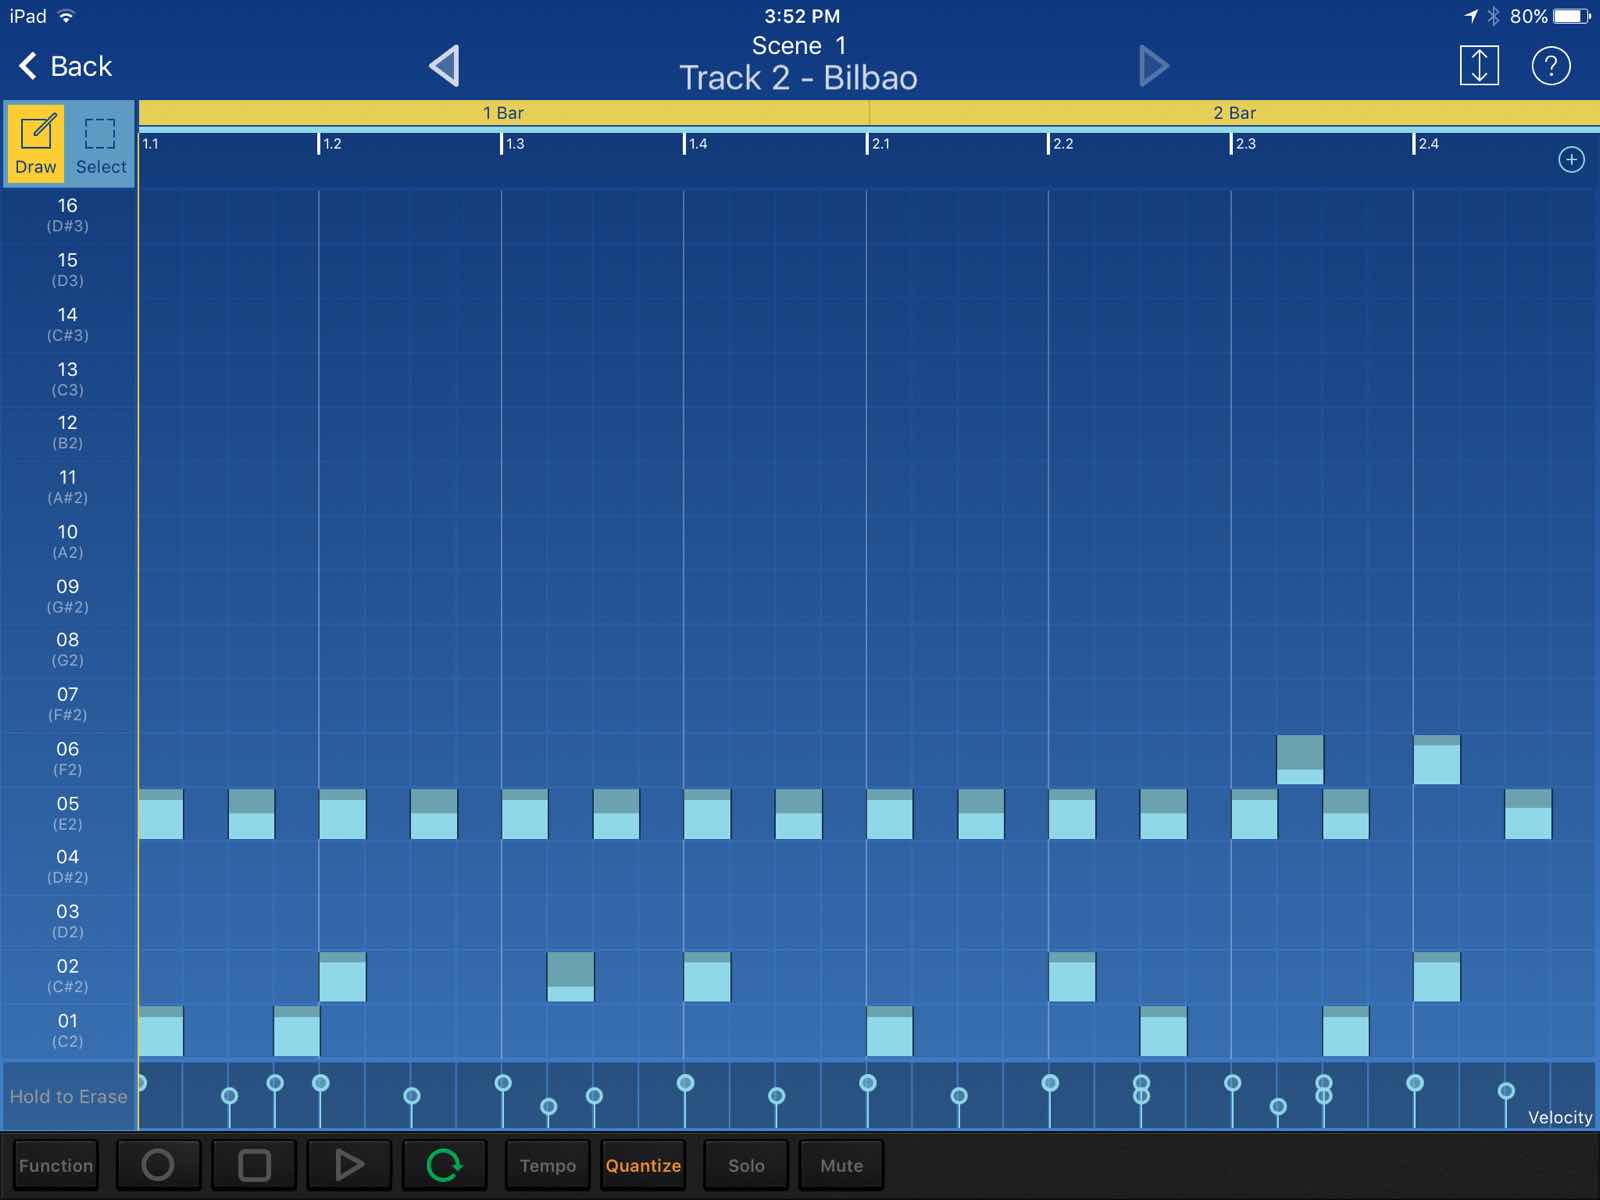Jump to beat marker 1.2

click(331, 144)
